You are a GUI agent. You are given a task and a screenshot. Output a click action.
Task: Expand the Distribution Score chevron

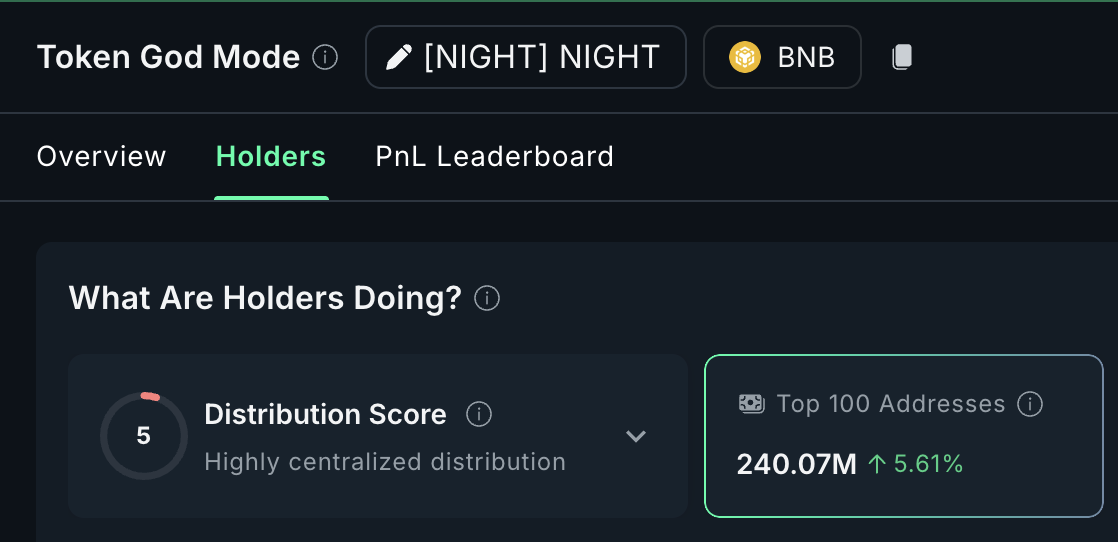tap(636, 436)
